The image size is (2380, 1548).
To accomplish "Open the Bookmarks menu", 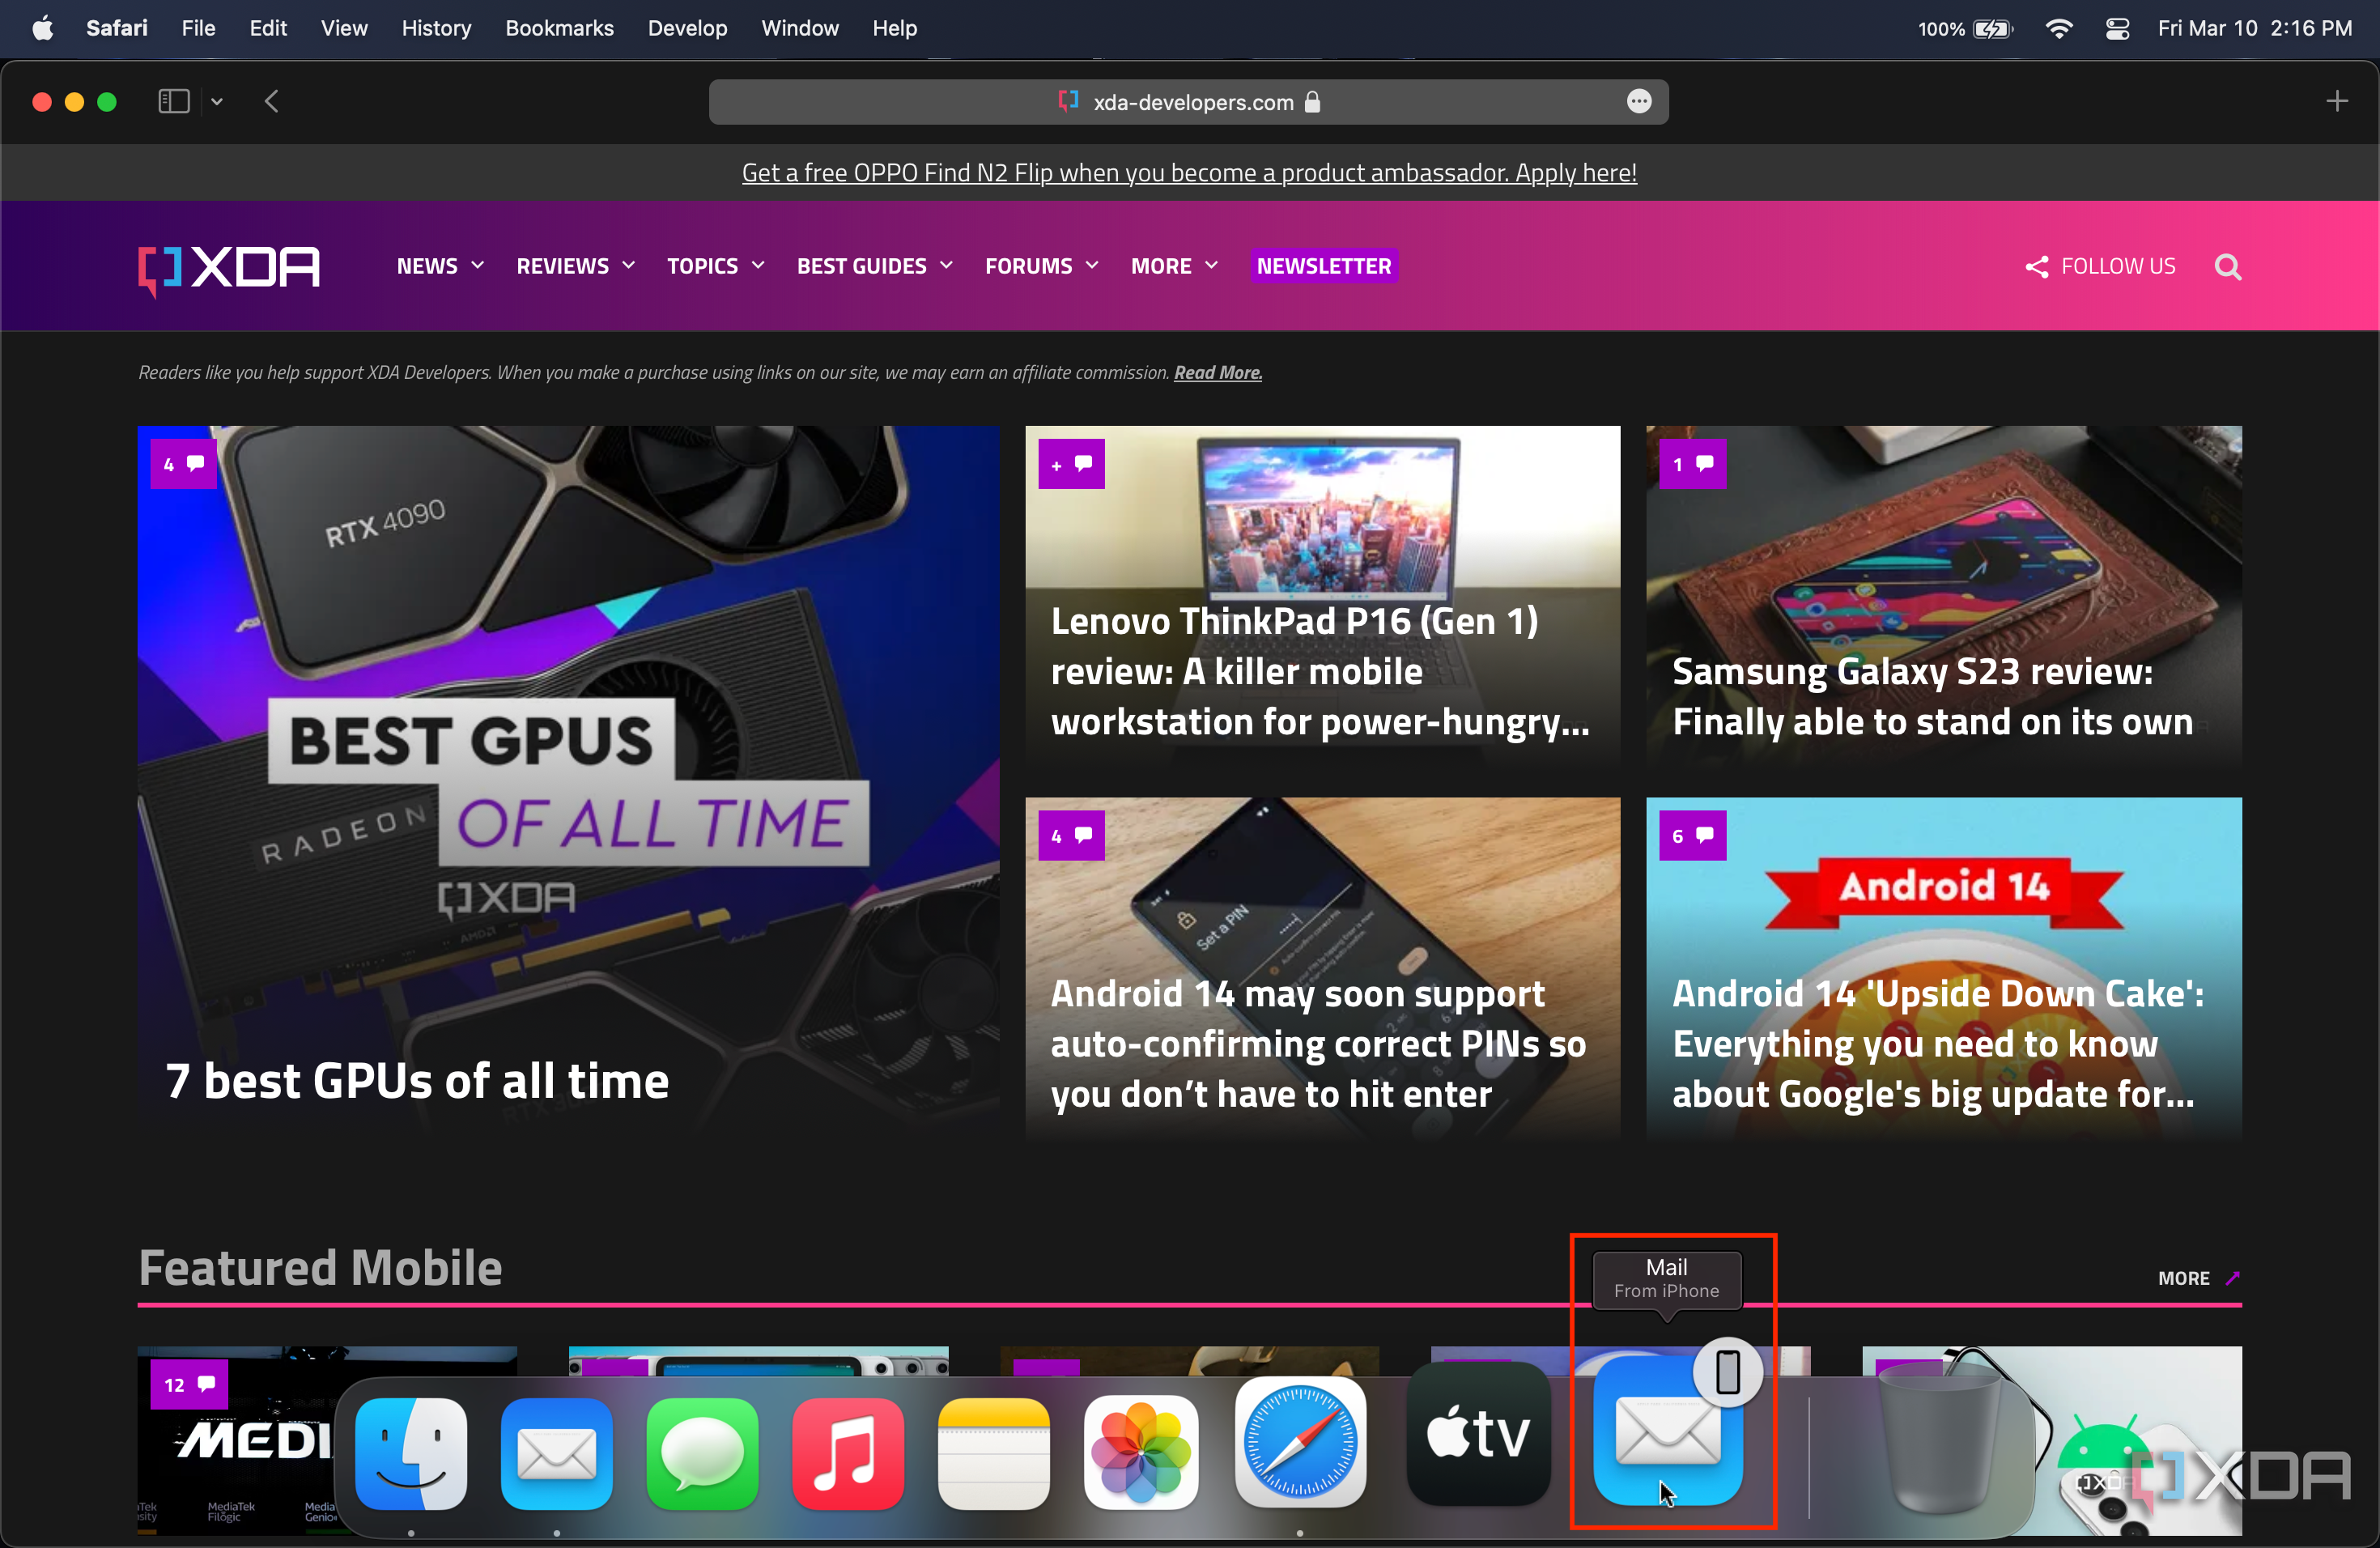I will click(x=559, y=28).
